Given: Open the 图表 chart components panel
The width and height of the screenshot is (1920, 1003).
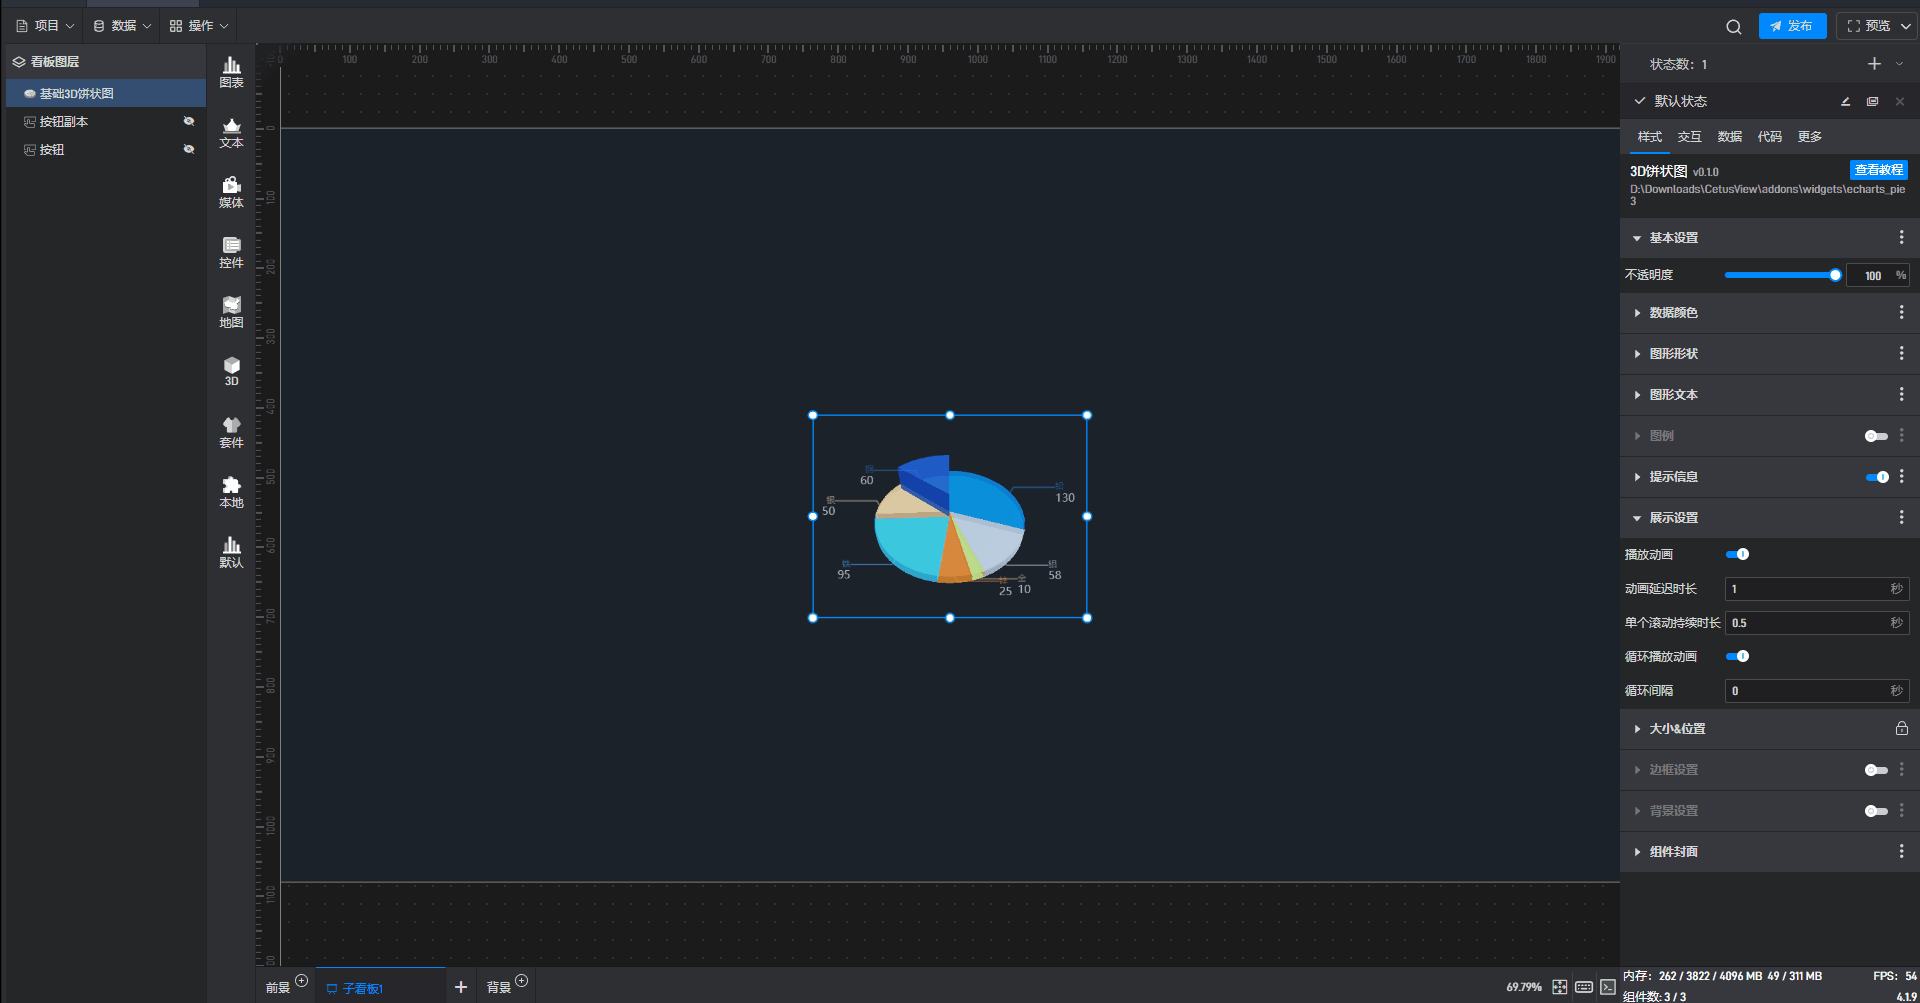Looking at the screenshot, I should pos(231,72).
